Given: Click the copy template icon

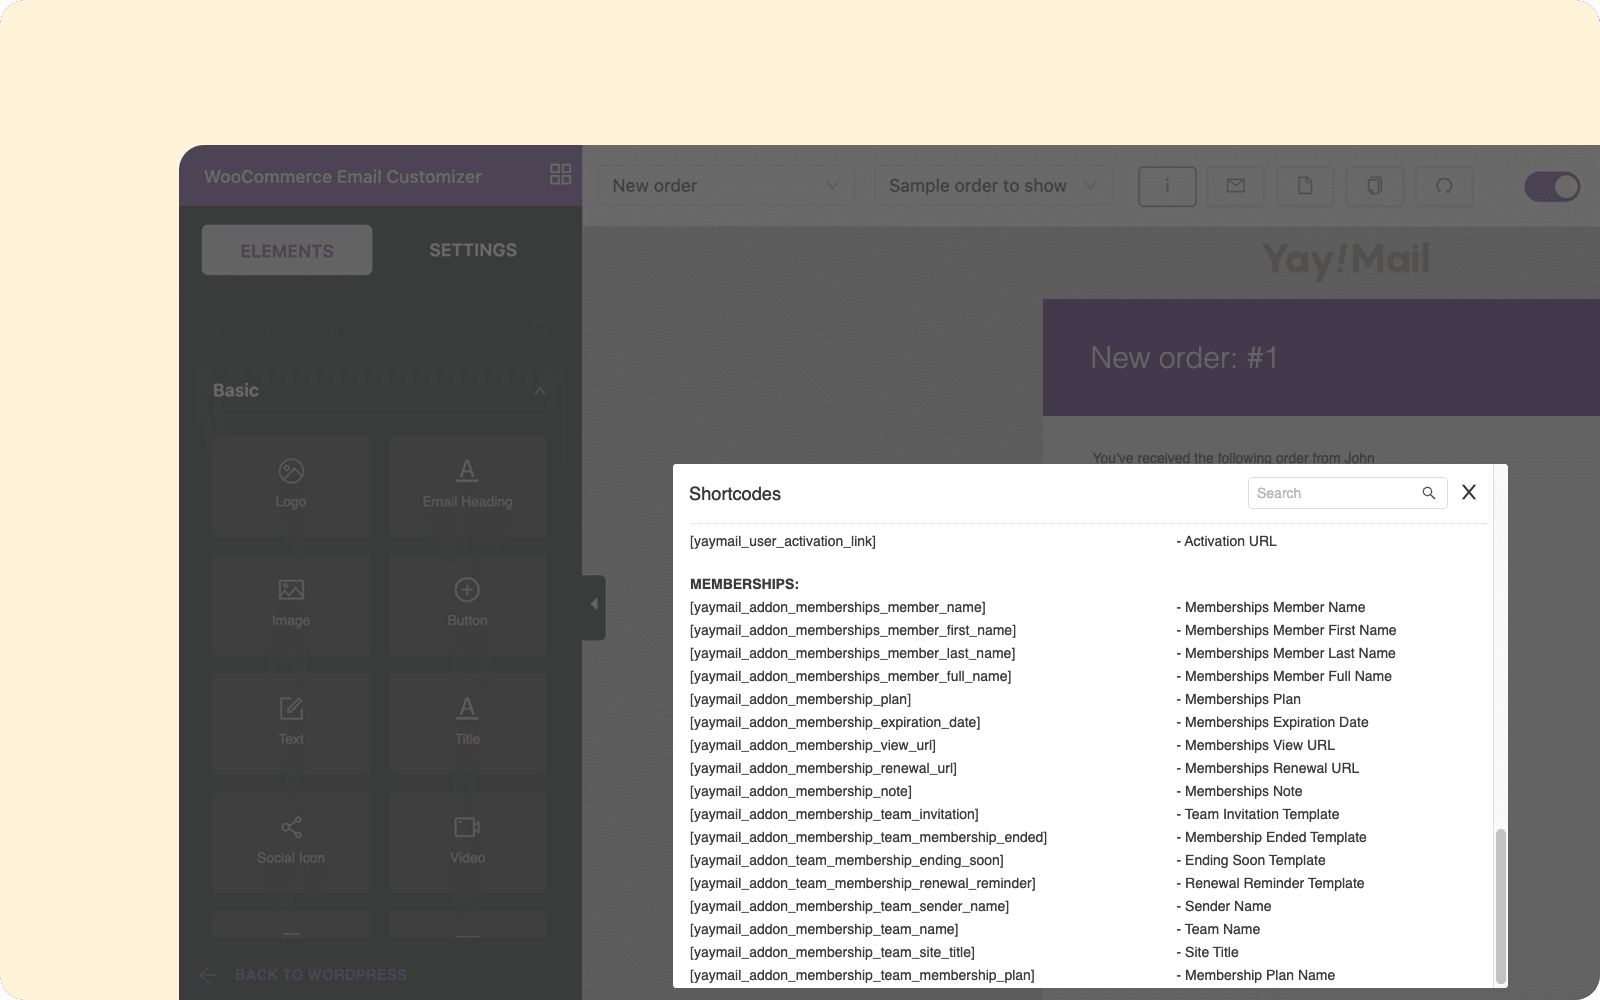Looking at the screenshot, I should click(1374, 186).
